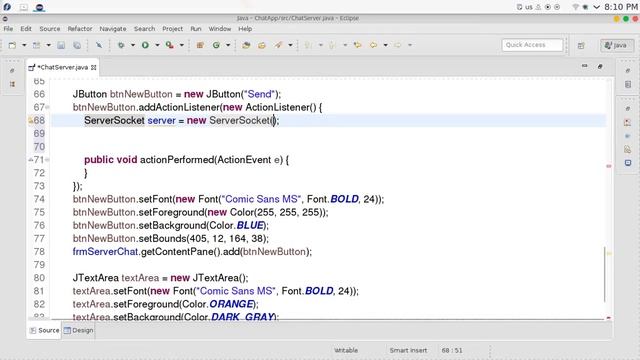This screenshot has height=360, width=640.
Task: Click the 'us' keyboard layout indicator
Action: (529, 7)
